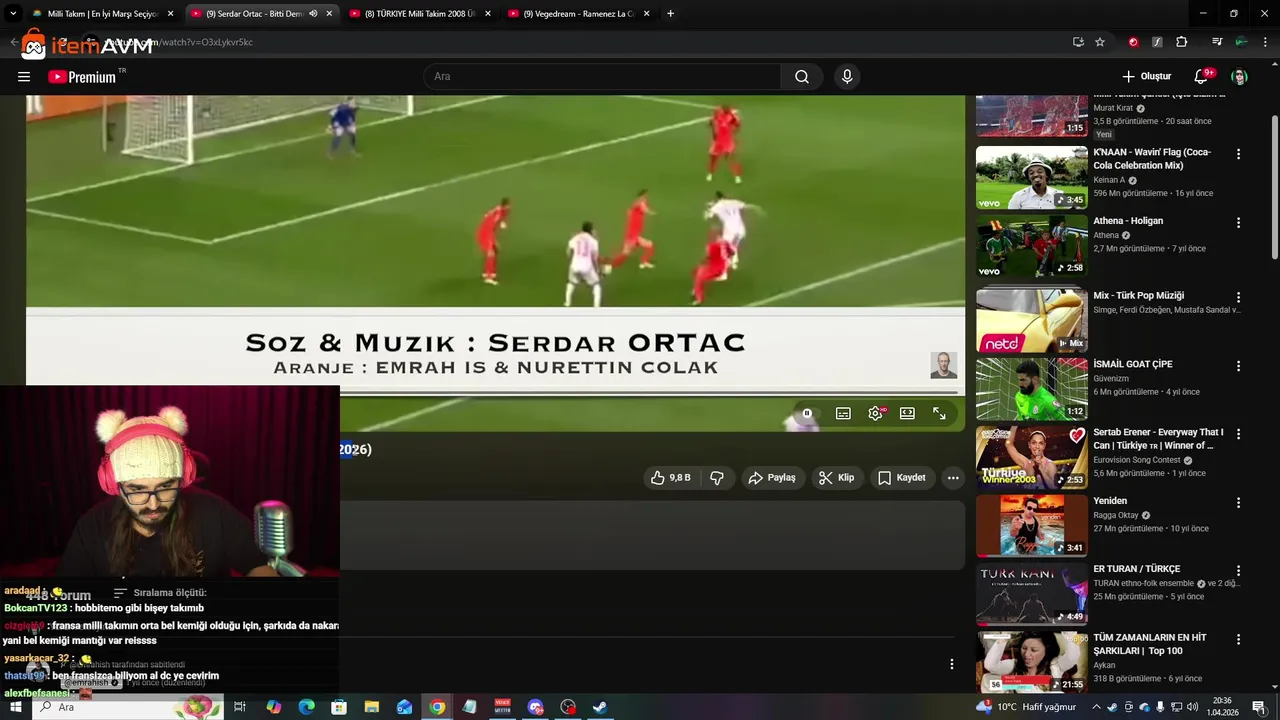
Task: Open the system tray volume icon
Action: (1193, 707)
